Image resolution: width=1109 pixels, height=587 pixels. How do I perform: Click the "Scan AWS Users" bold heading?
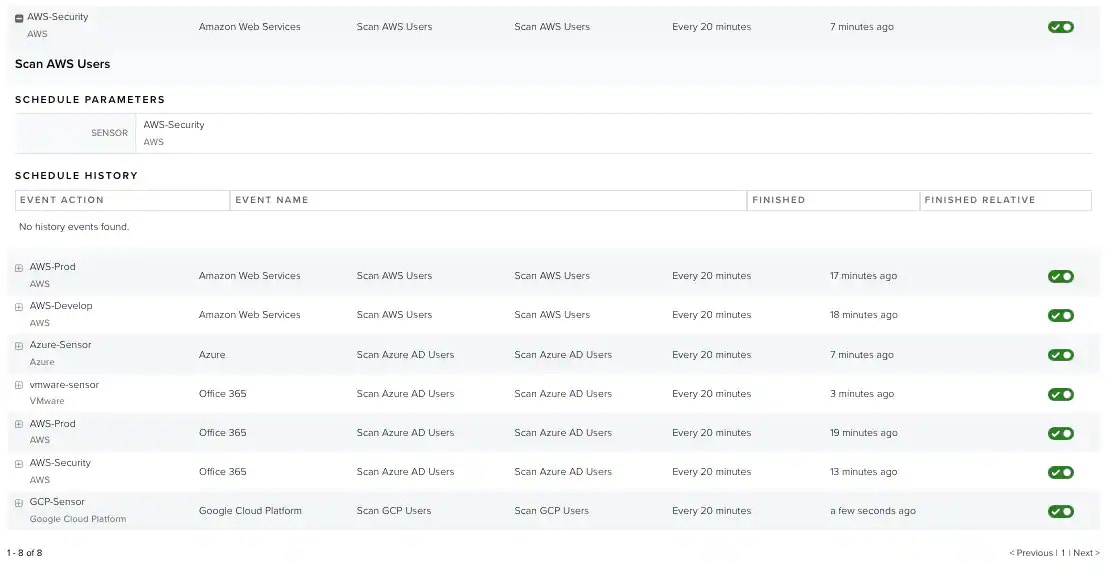coord(62,64)
